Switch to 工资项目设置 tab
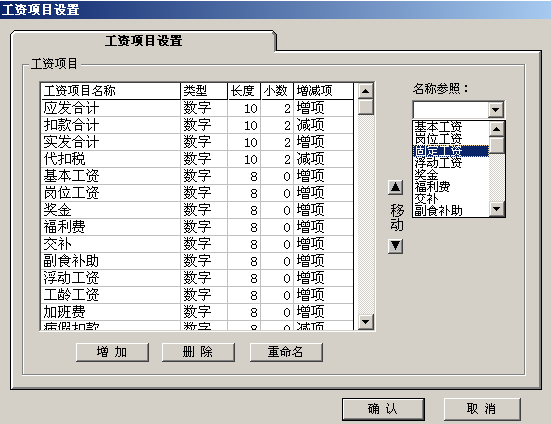Image resolution: width=551 pixels, height=424 pixels. click(x=143, y=41)
